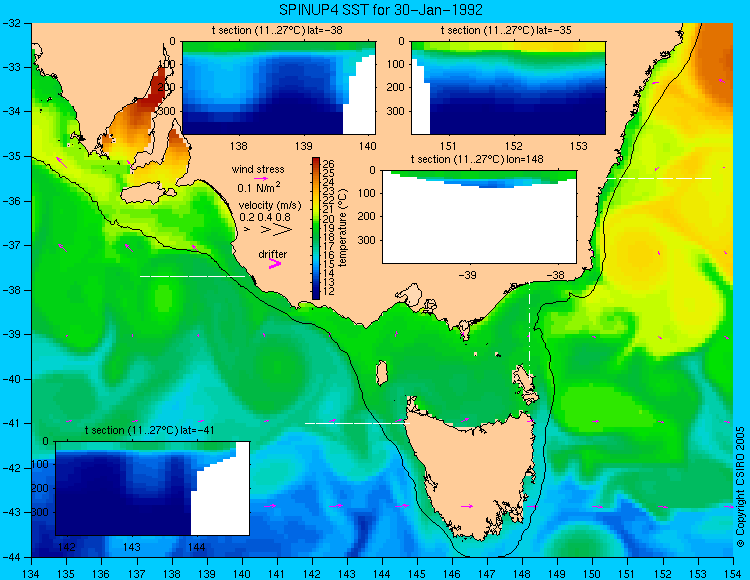Click the '-37' main latitude axis label

click(x=13, y=245)
